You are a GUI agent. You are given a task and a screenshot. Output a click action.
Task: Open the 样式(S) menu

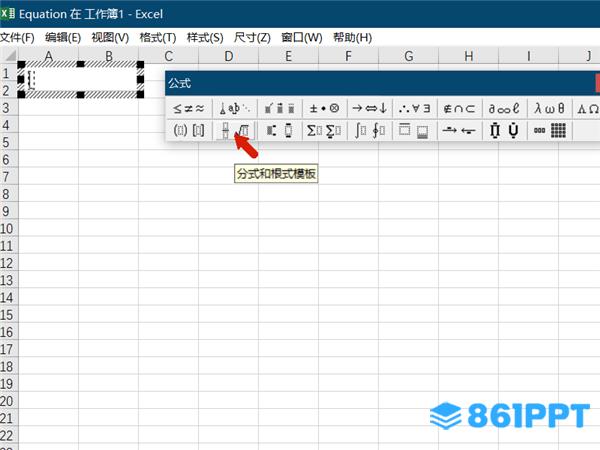click(205, 38)
